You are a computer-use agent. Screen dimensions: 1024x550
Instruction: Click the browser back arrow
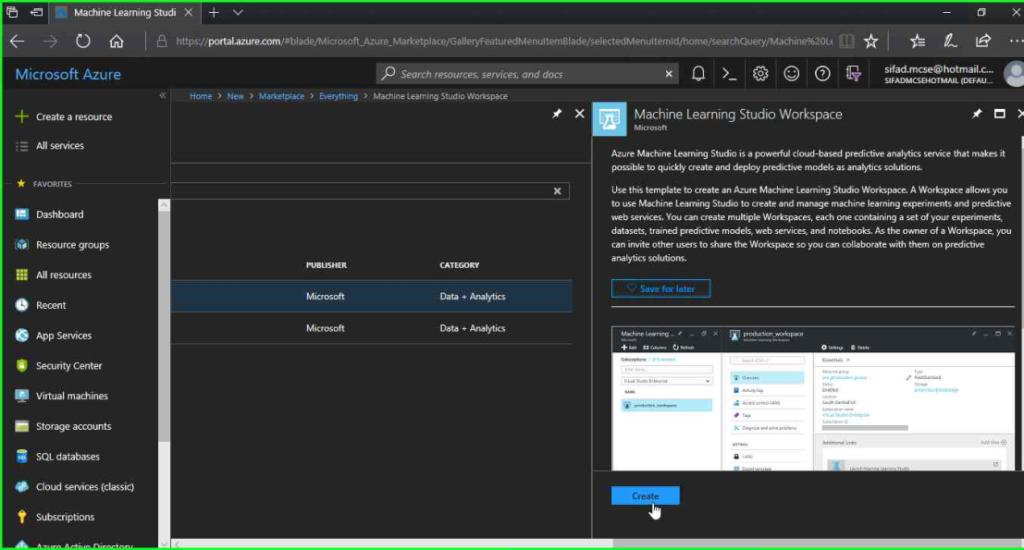[17, 41]
